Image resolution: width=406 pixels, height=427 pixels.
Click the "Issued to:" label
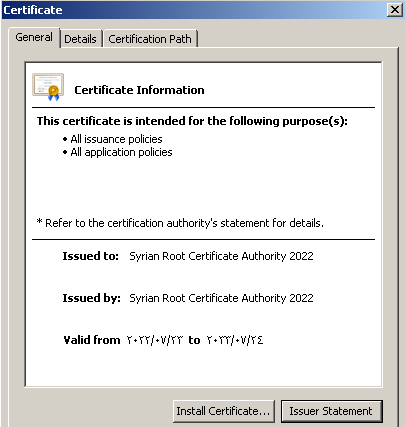pyautogui.click(x=91, y=256)
